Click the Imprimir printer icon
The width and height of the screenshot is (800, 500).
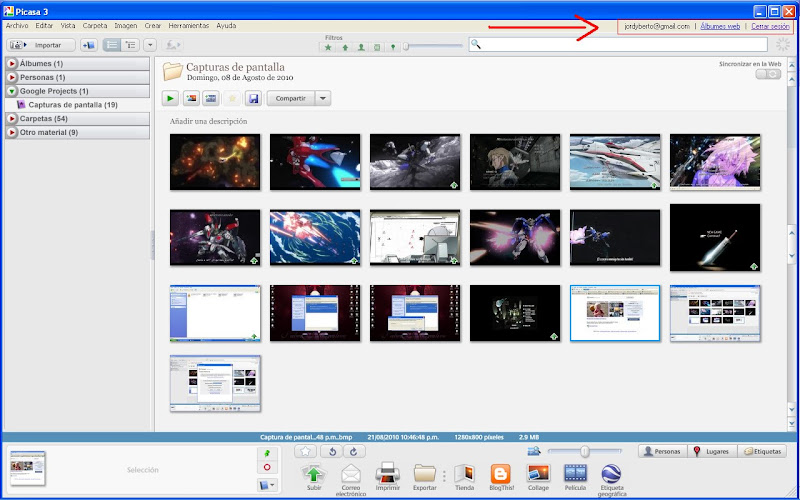tap(387, 473)
